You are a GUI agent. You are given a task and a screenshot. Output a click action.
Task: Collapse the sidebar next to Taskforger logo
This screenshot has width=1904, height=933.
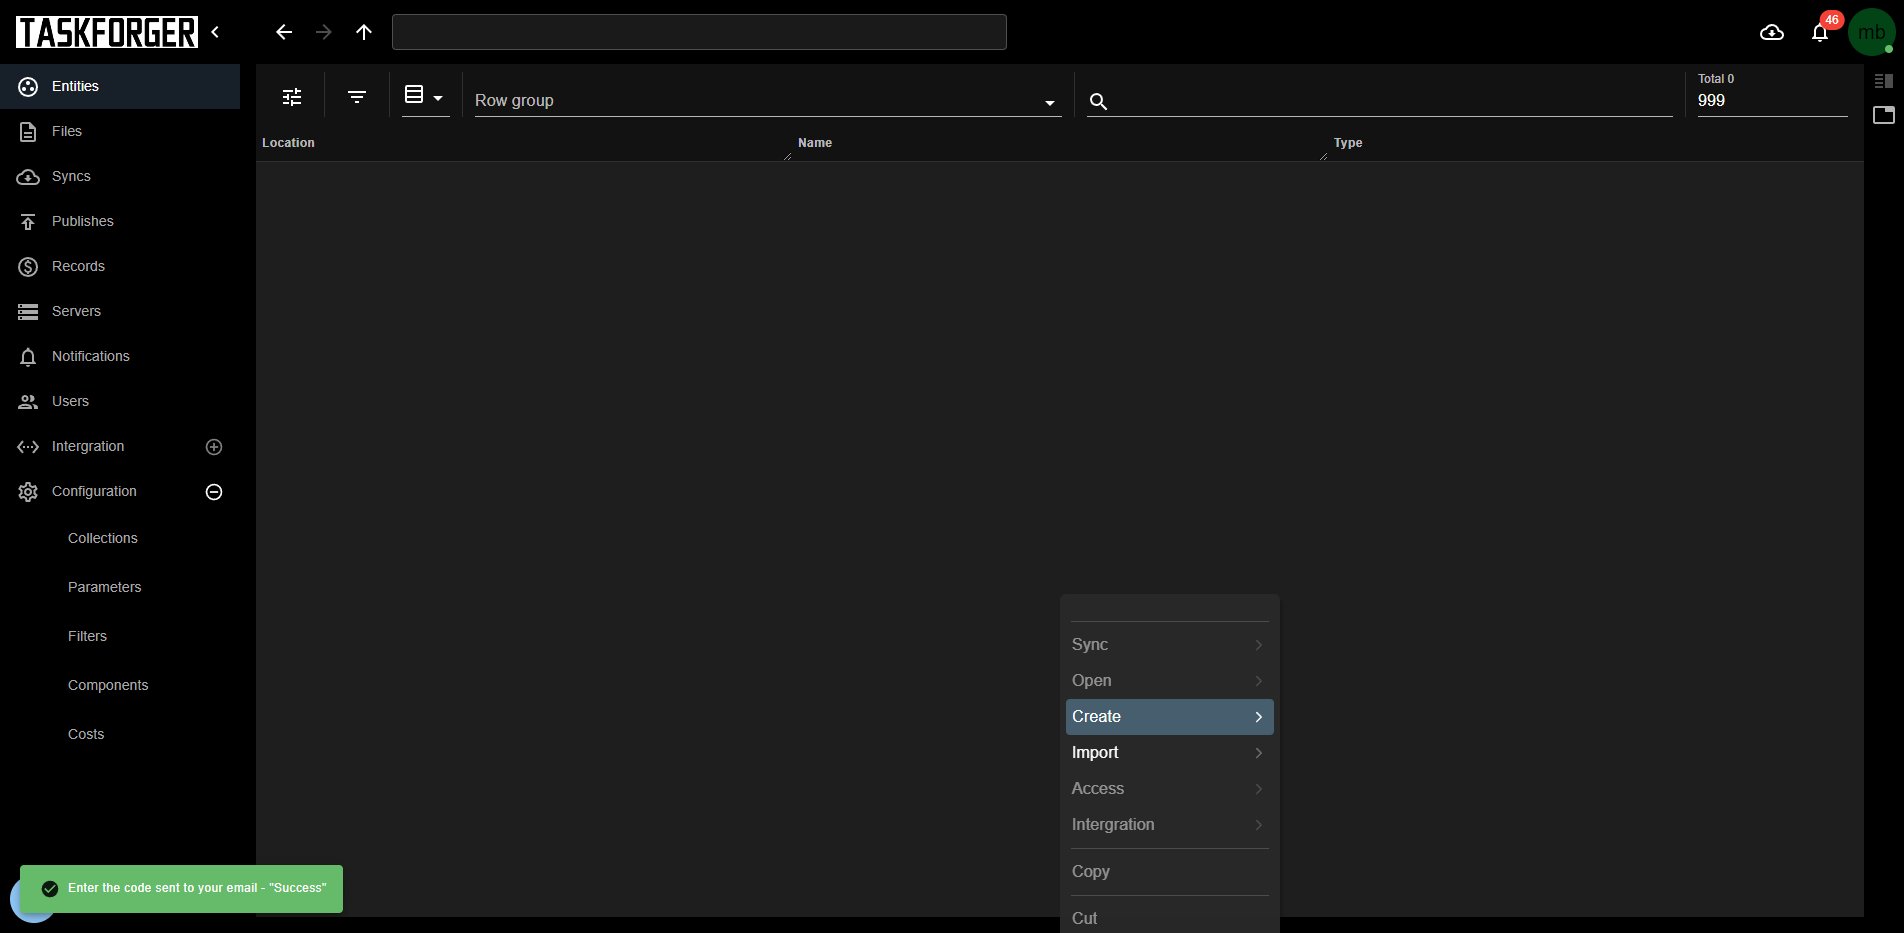215,32
